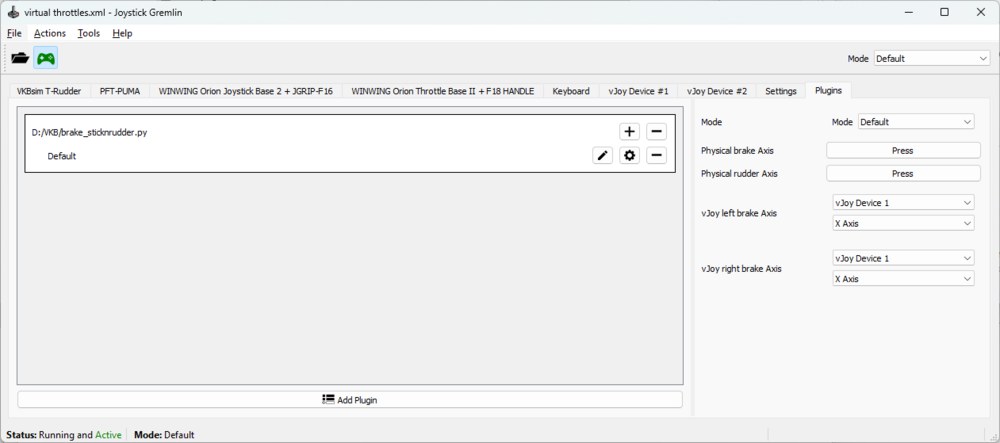Edit Default instance with pencil icon
Screen dimensions: 1000x443
tap(603, 156)
